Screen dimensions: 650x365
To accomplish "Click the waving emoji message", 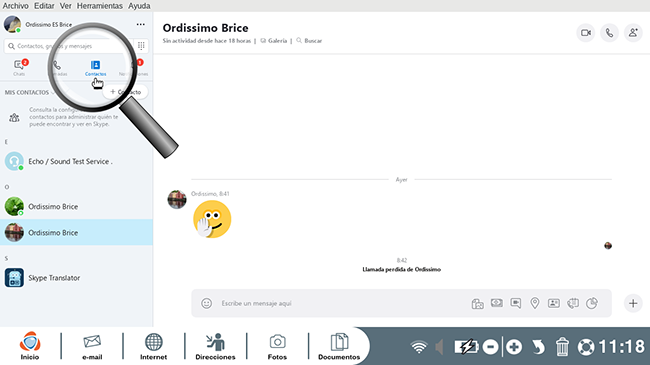I will tap(212, 219).
